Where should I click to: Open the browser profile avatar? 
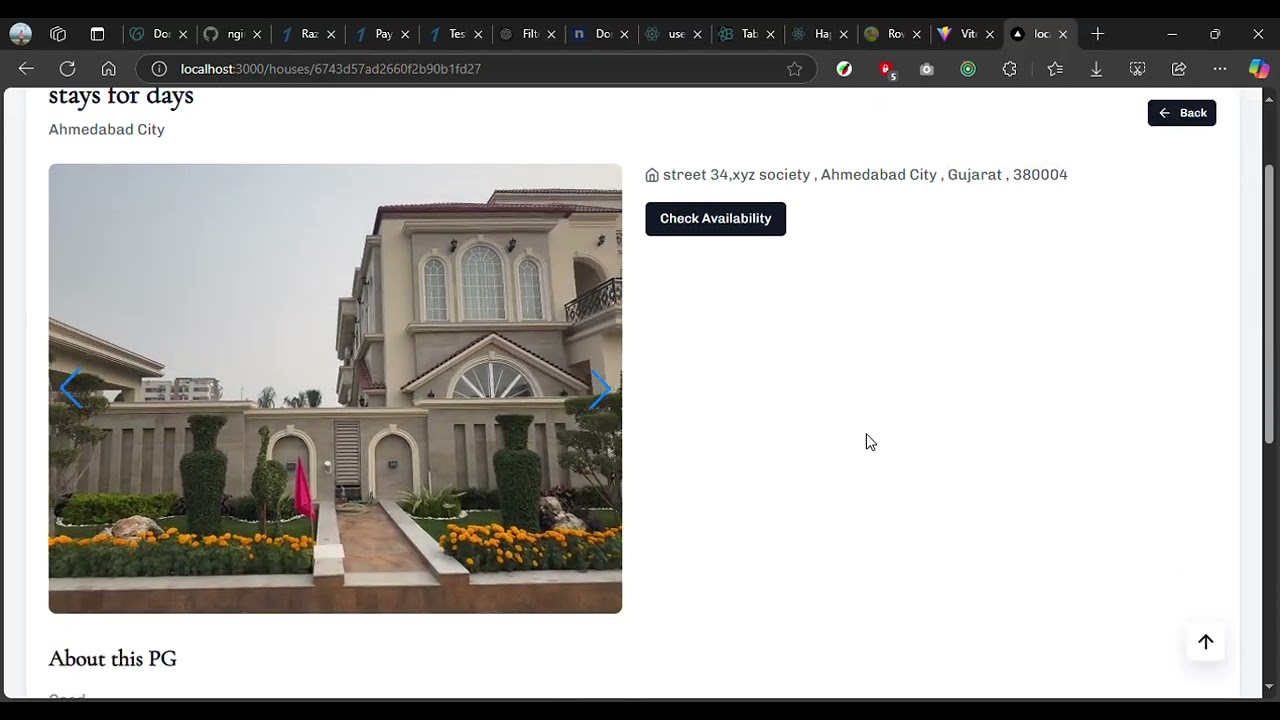(20, 34)
